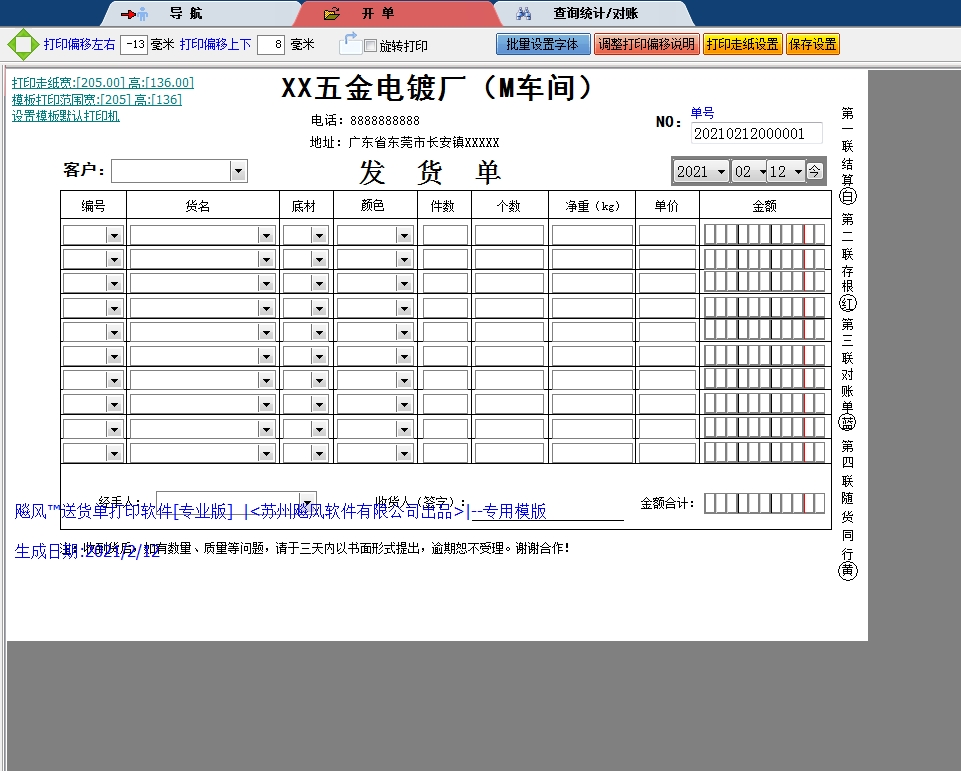Click the 单号 order number input field

[x=755, y=133]
